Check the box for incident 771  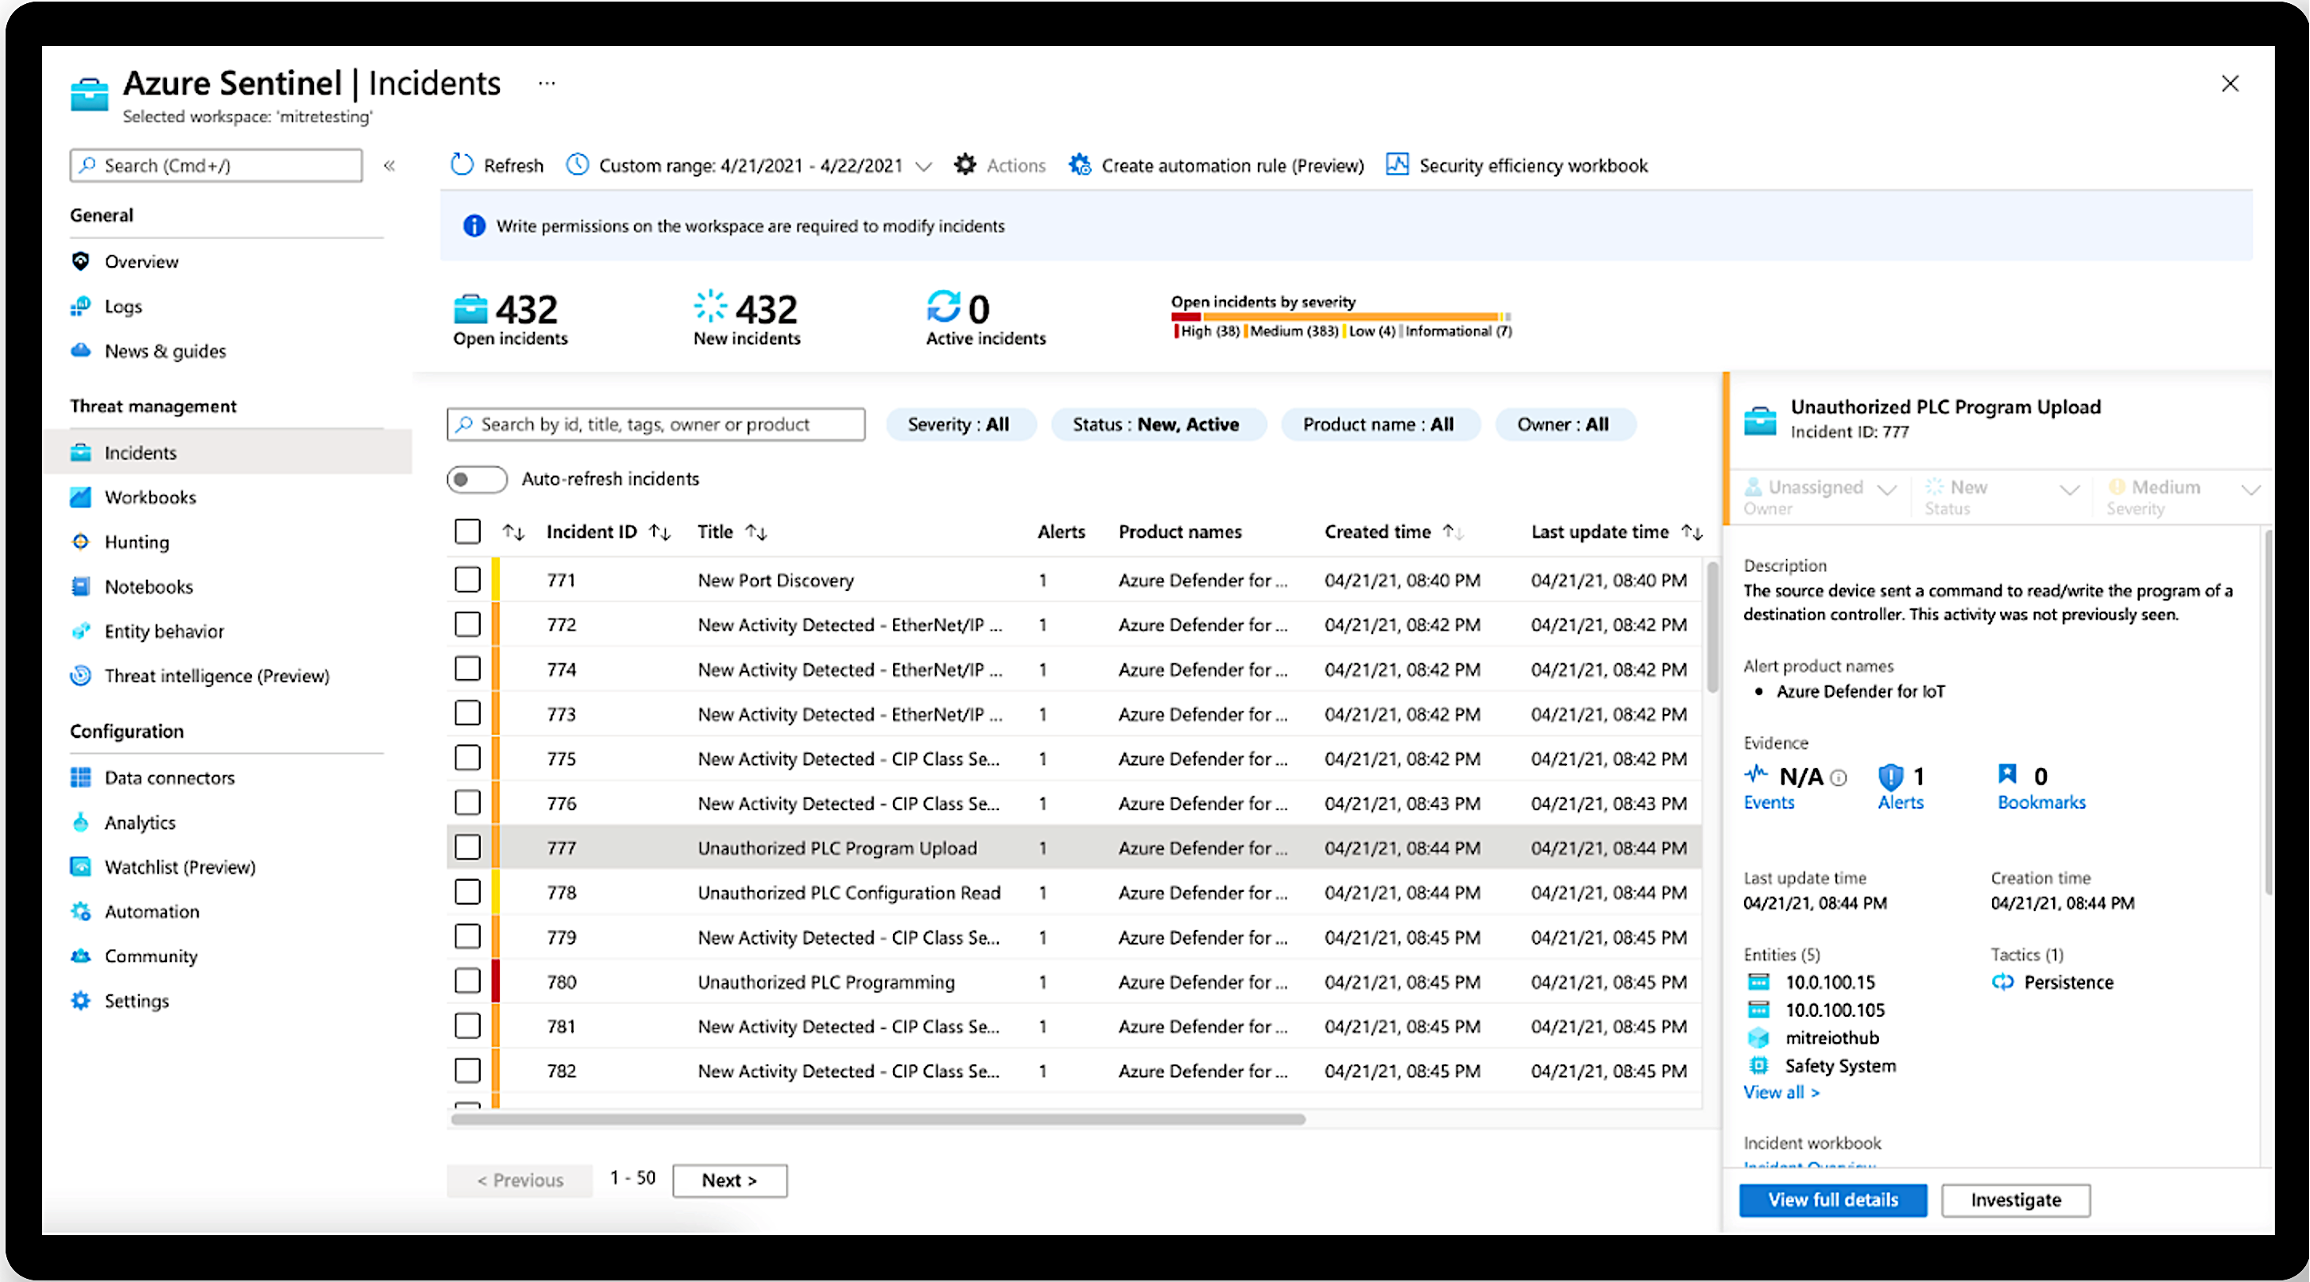(467, 579)
